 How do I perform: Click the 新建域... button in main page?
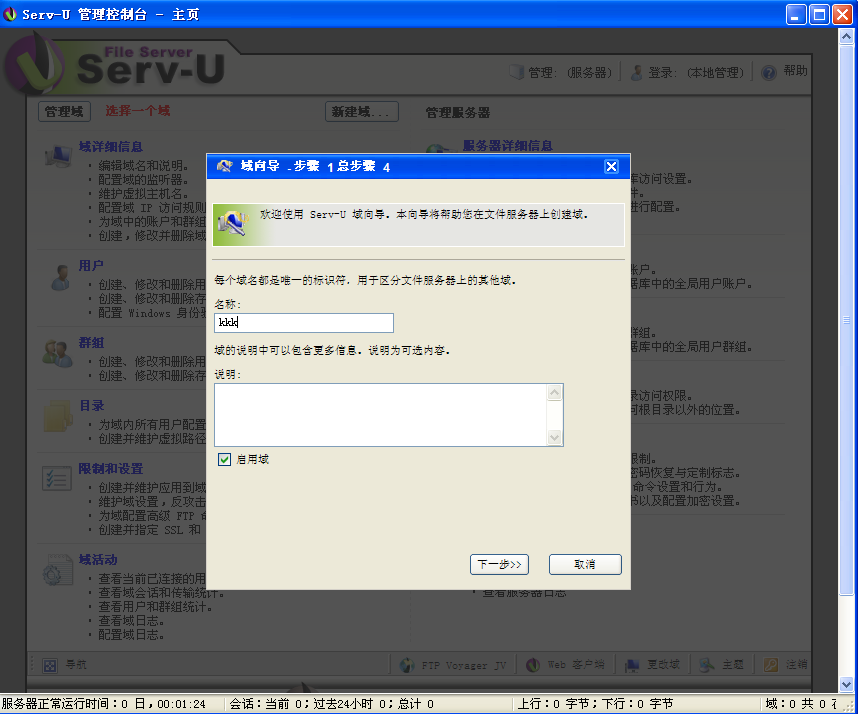click(362, 112)
